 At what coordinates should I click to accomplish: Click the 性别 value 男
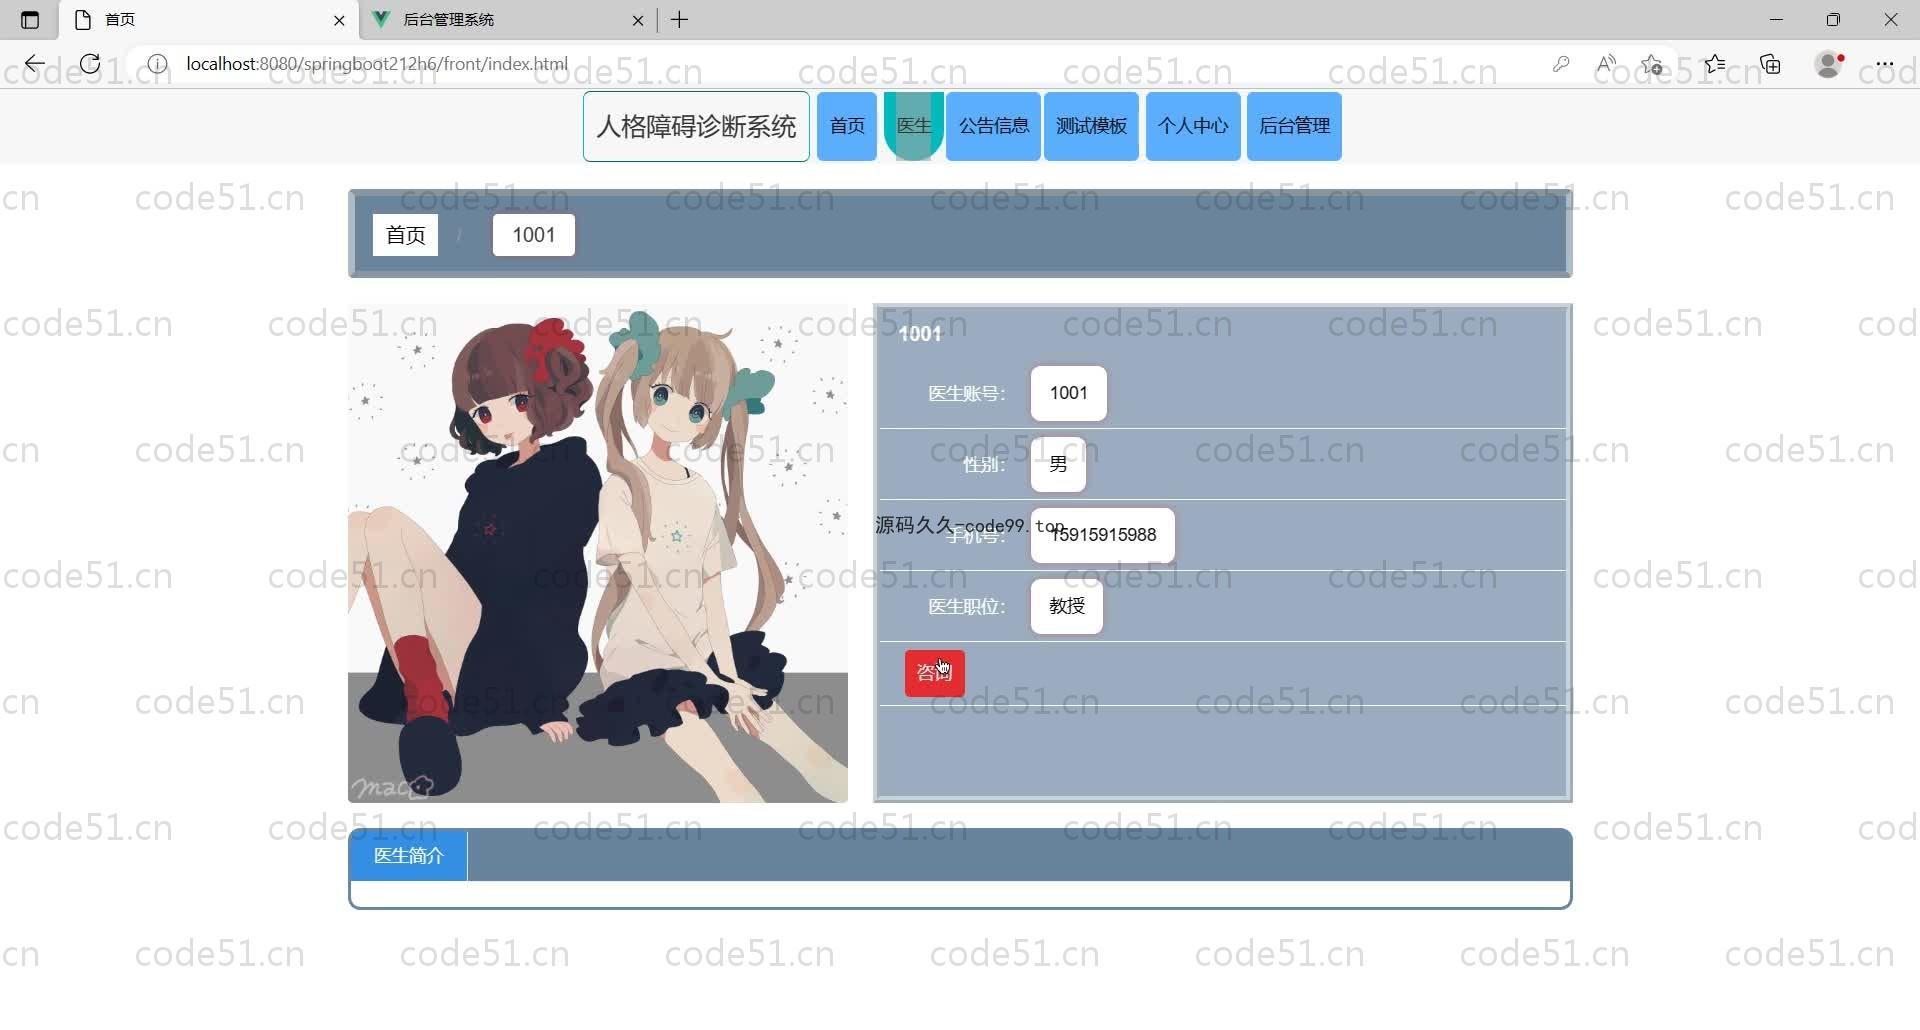coord(1058,464)
